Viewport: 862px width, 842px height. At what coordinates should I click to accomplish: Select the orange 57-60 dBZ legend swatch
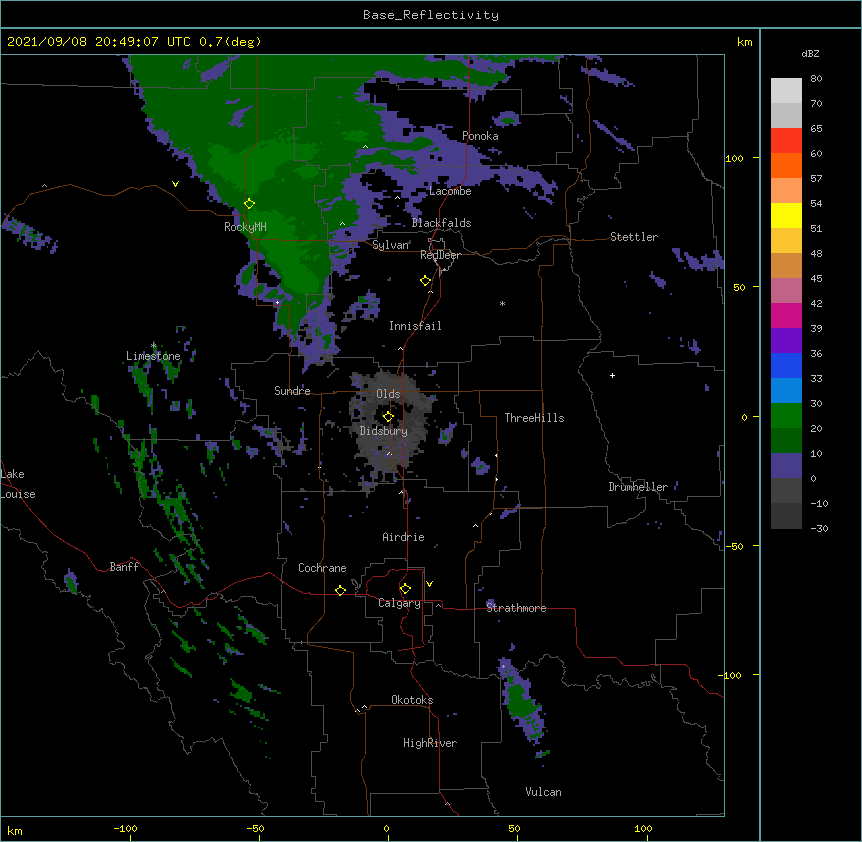point(786,165)
